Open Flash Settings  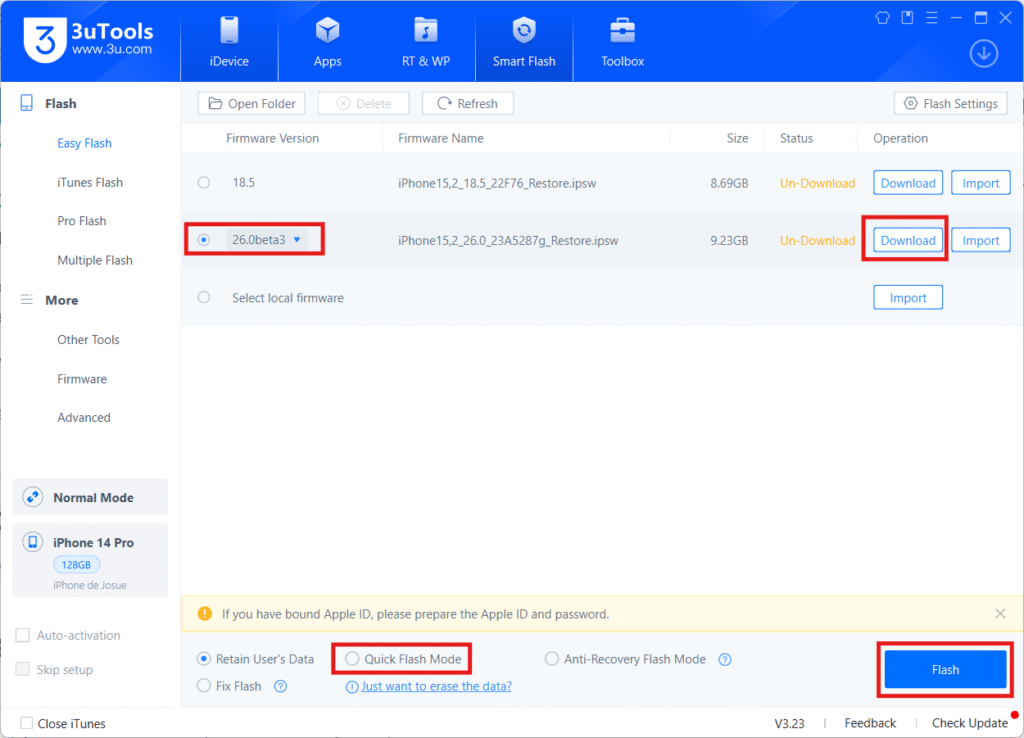click(x=951, y=103)
